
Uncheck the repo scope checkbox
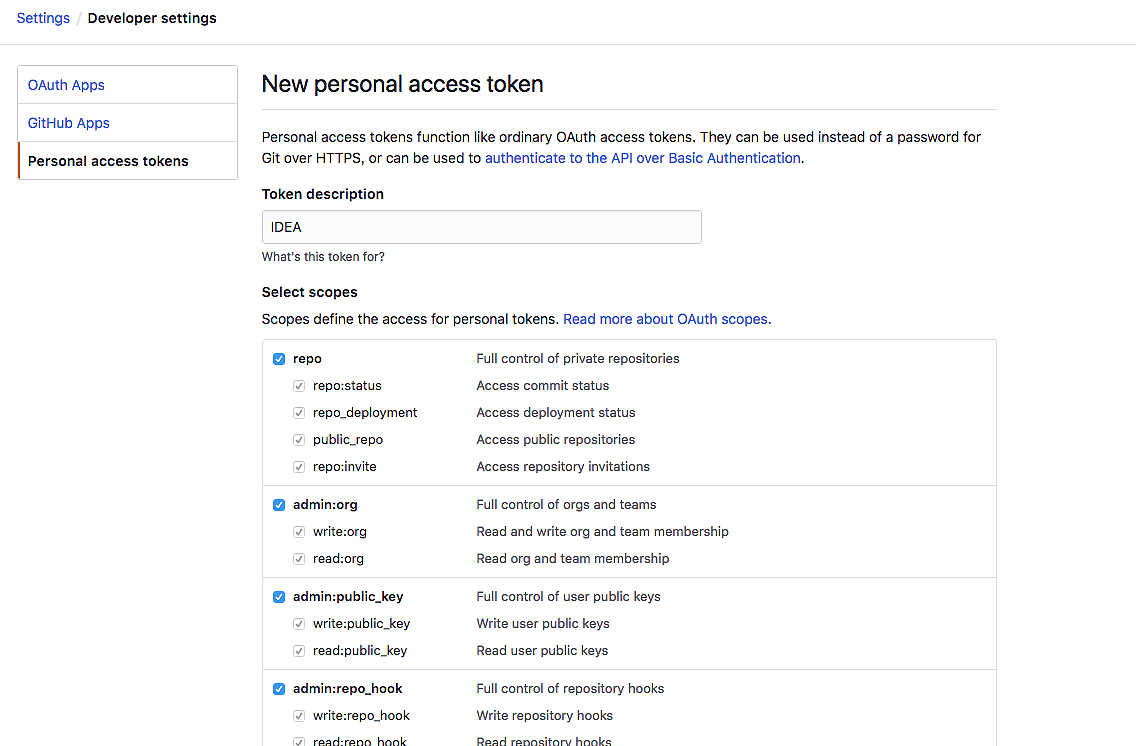click(279, 359)
